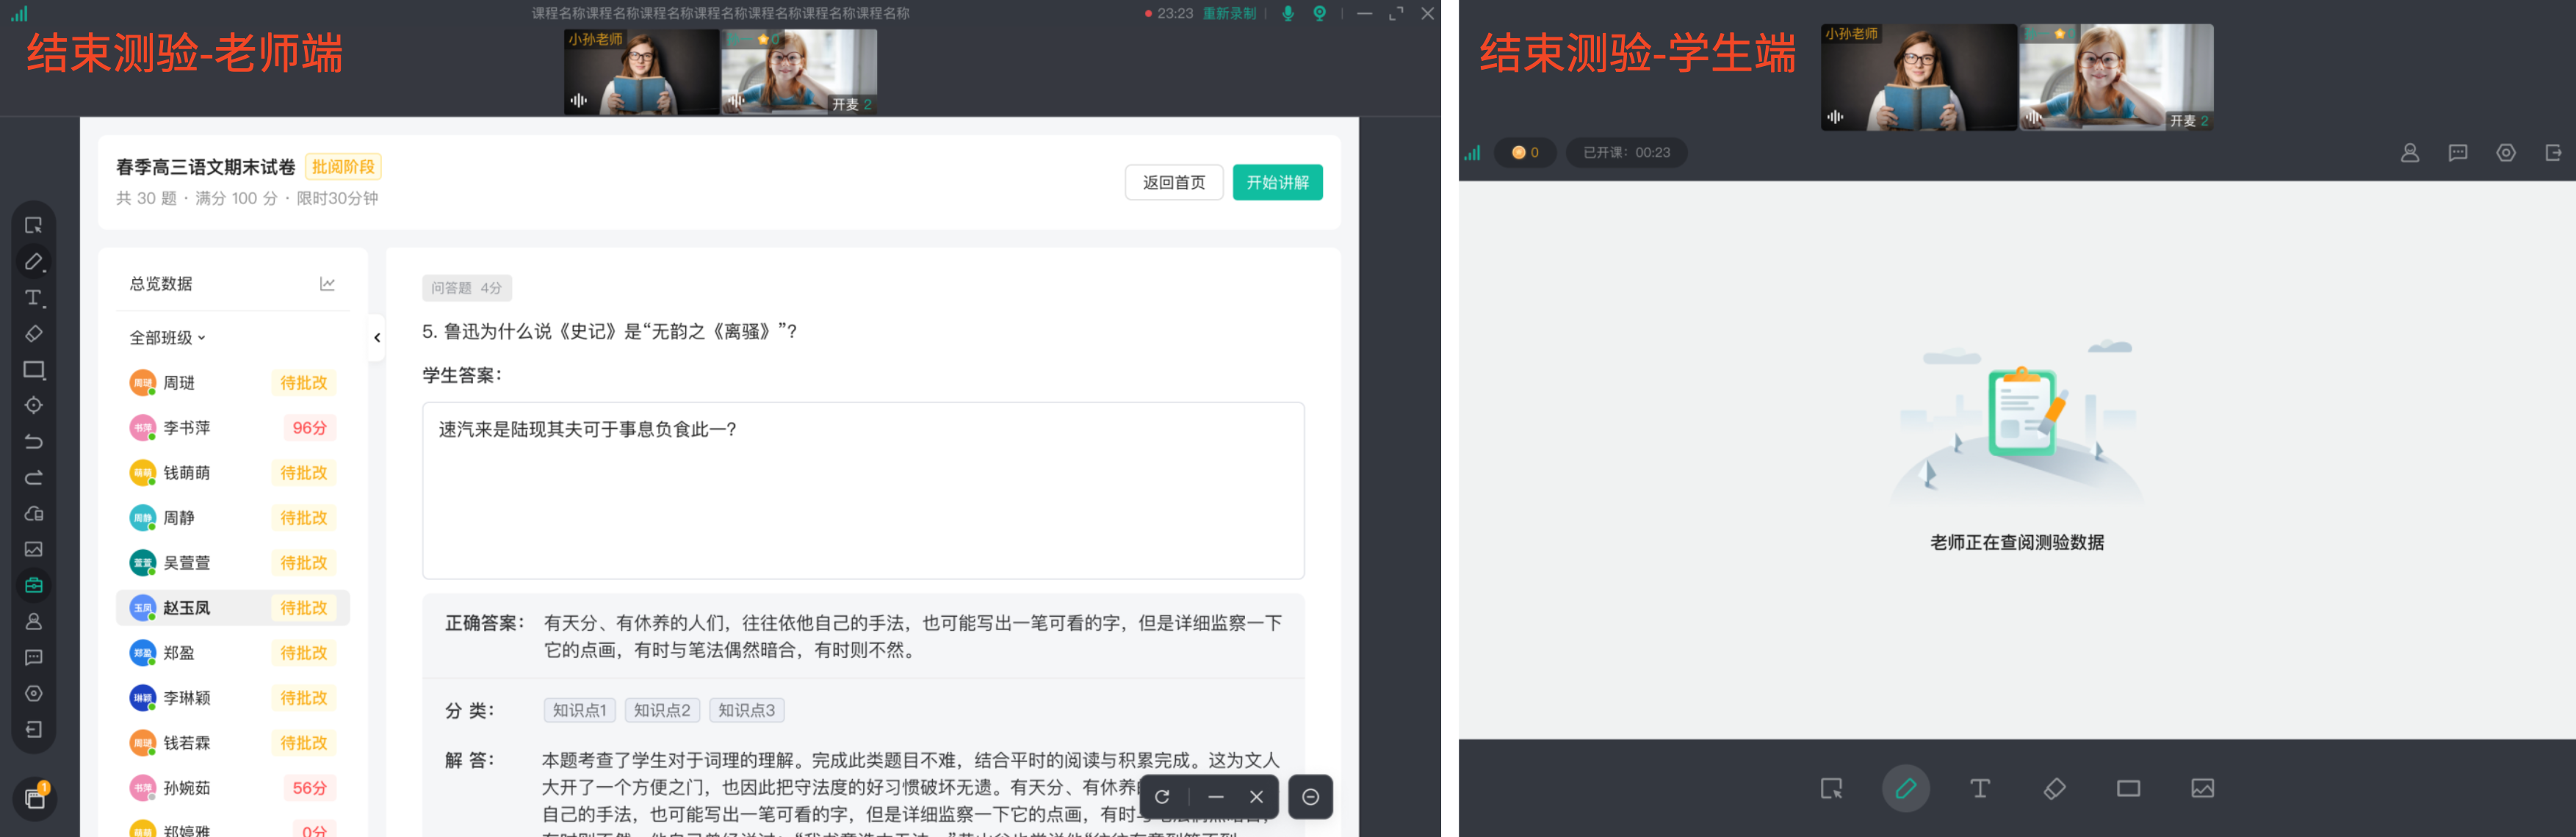Open members icon in student window header

(x=2410, y=153)
